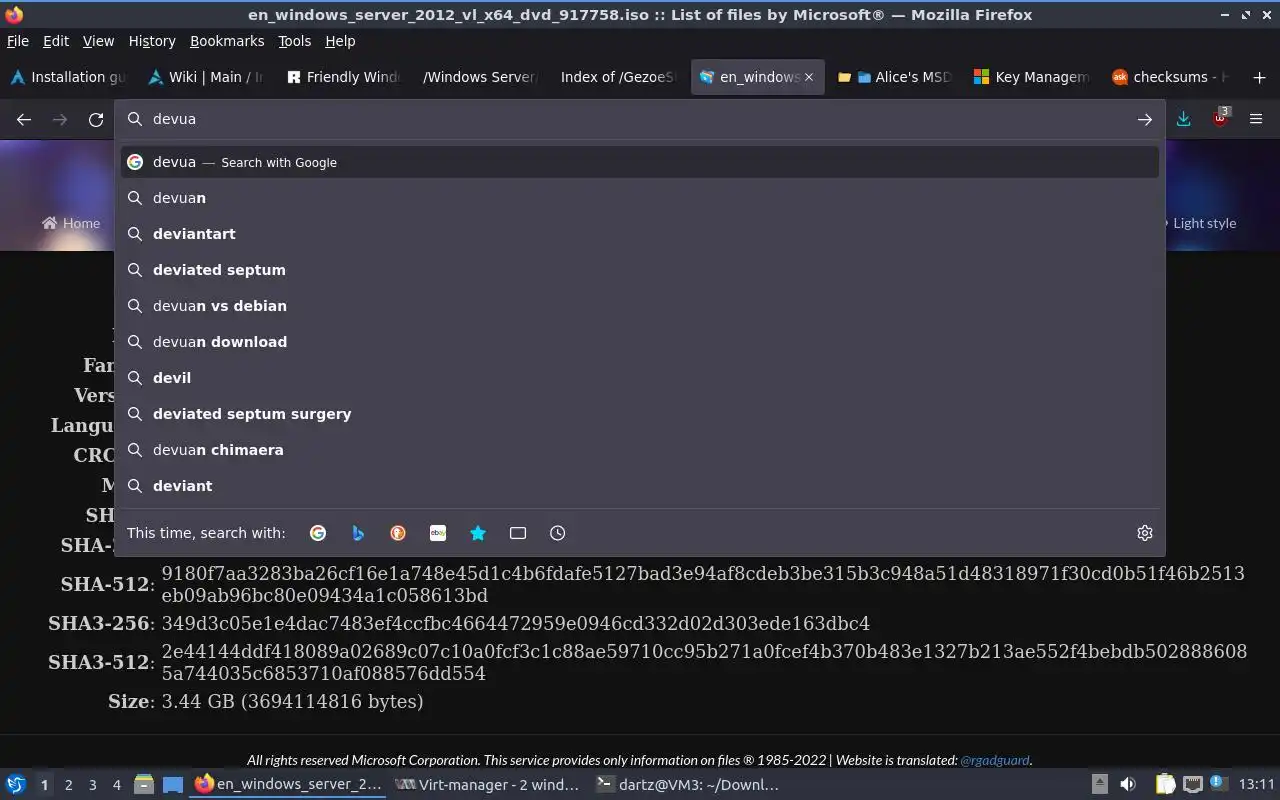Viewport: 1280px width, 800px height.
Task: Pick the 'devil' suggestion
Action: (x=640, y=378)
